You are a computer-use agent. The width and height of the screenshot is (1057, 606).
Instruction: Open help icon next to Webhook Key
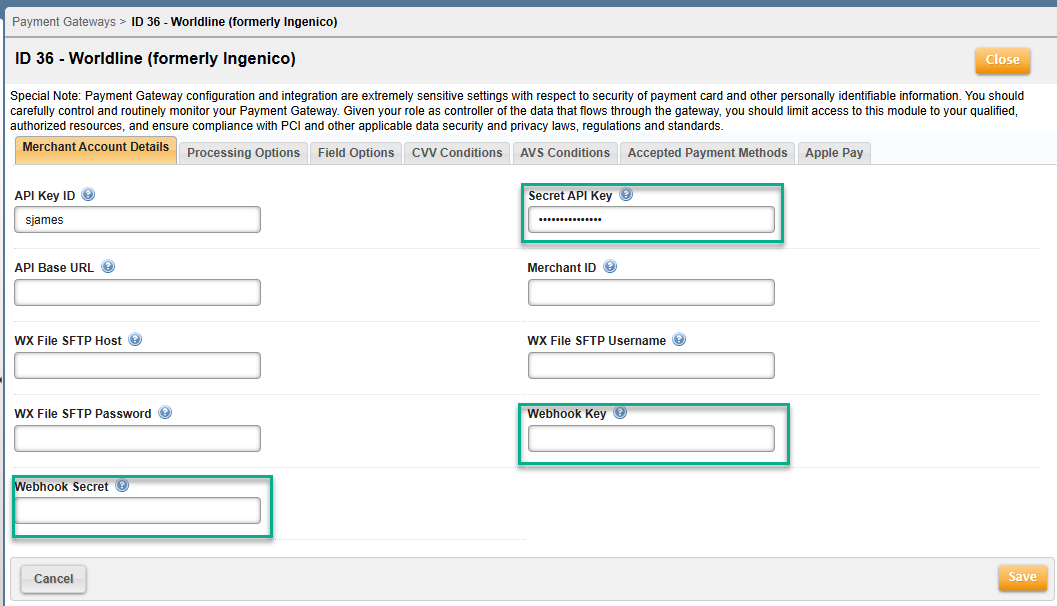620,413
